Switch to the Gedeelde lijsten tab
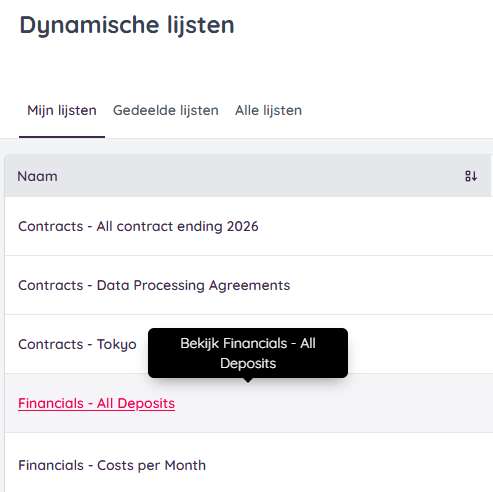Viewport: 493px width, 492px height. coord(166,110)
